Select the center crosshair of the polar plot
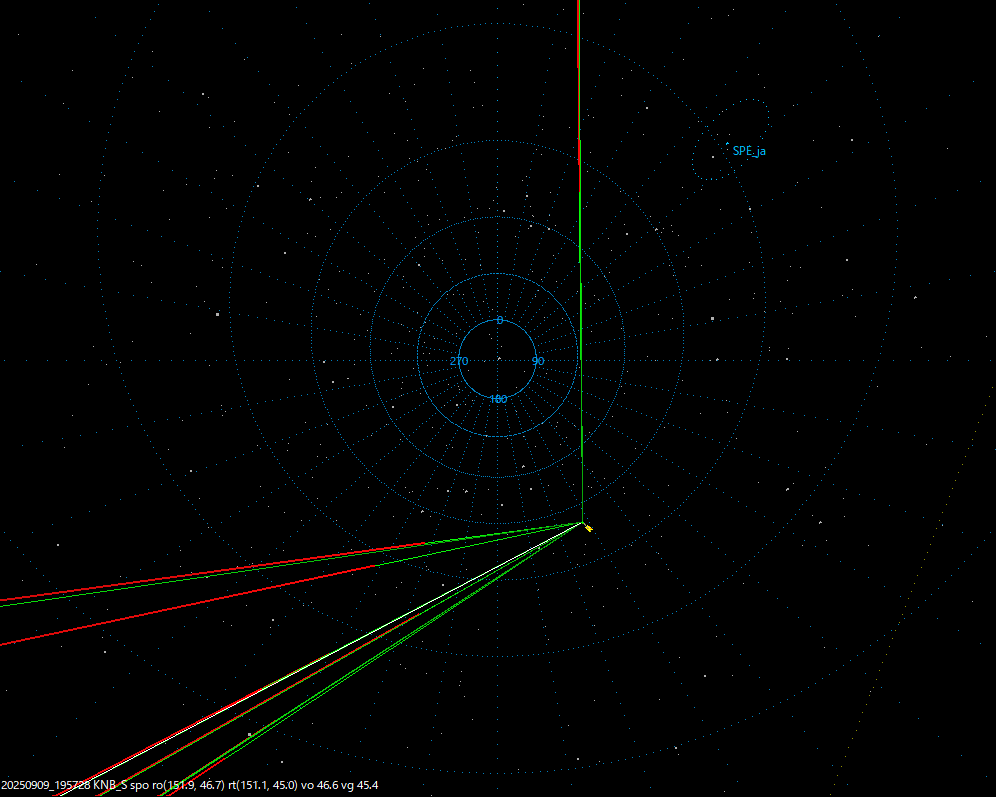 pos(499,360)
